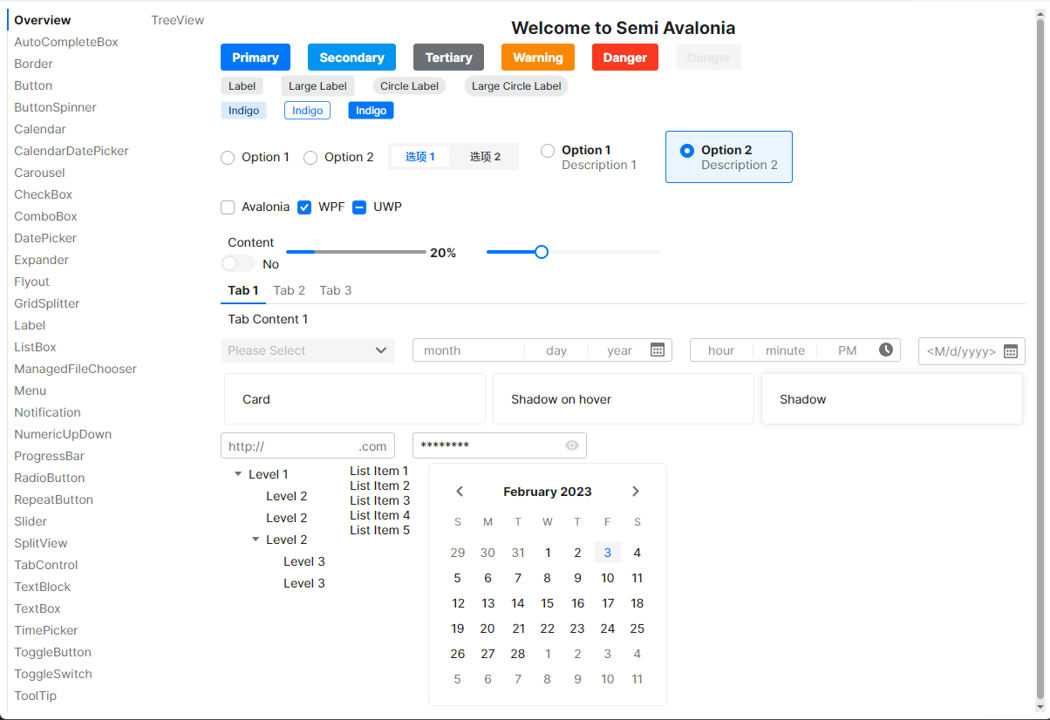Screen dimensions: 1050x720
Task: Toggle the Content switch
Action: [x=237, y=264]
